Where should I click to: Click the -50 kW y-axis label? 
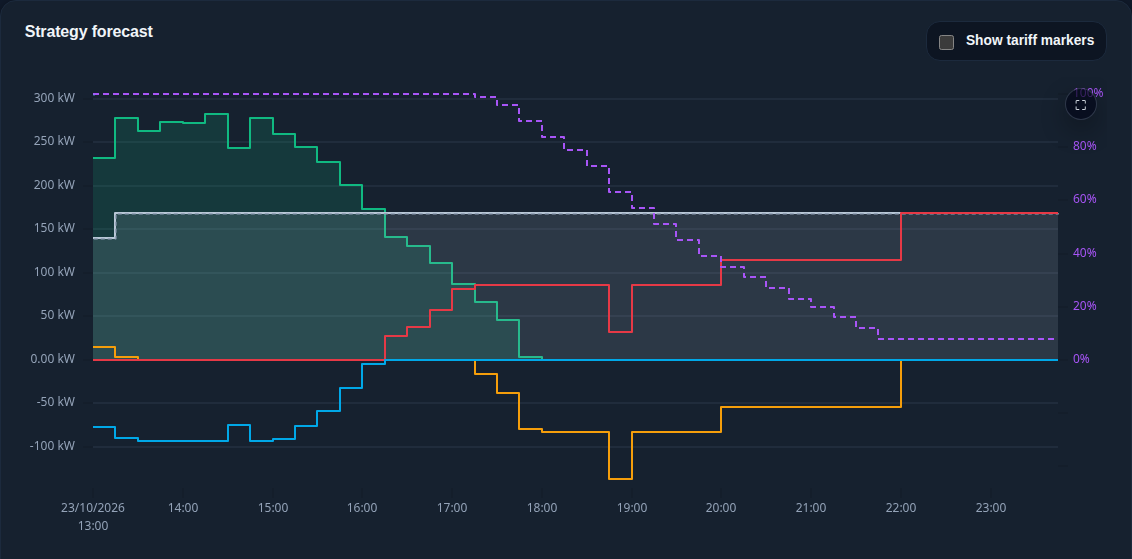55,402
